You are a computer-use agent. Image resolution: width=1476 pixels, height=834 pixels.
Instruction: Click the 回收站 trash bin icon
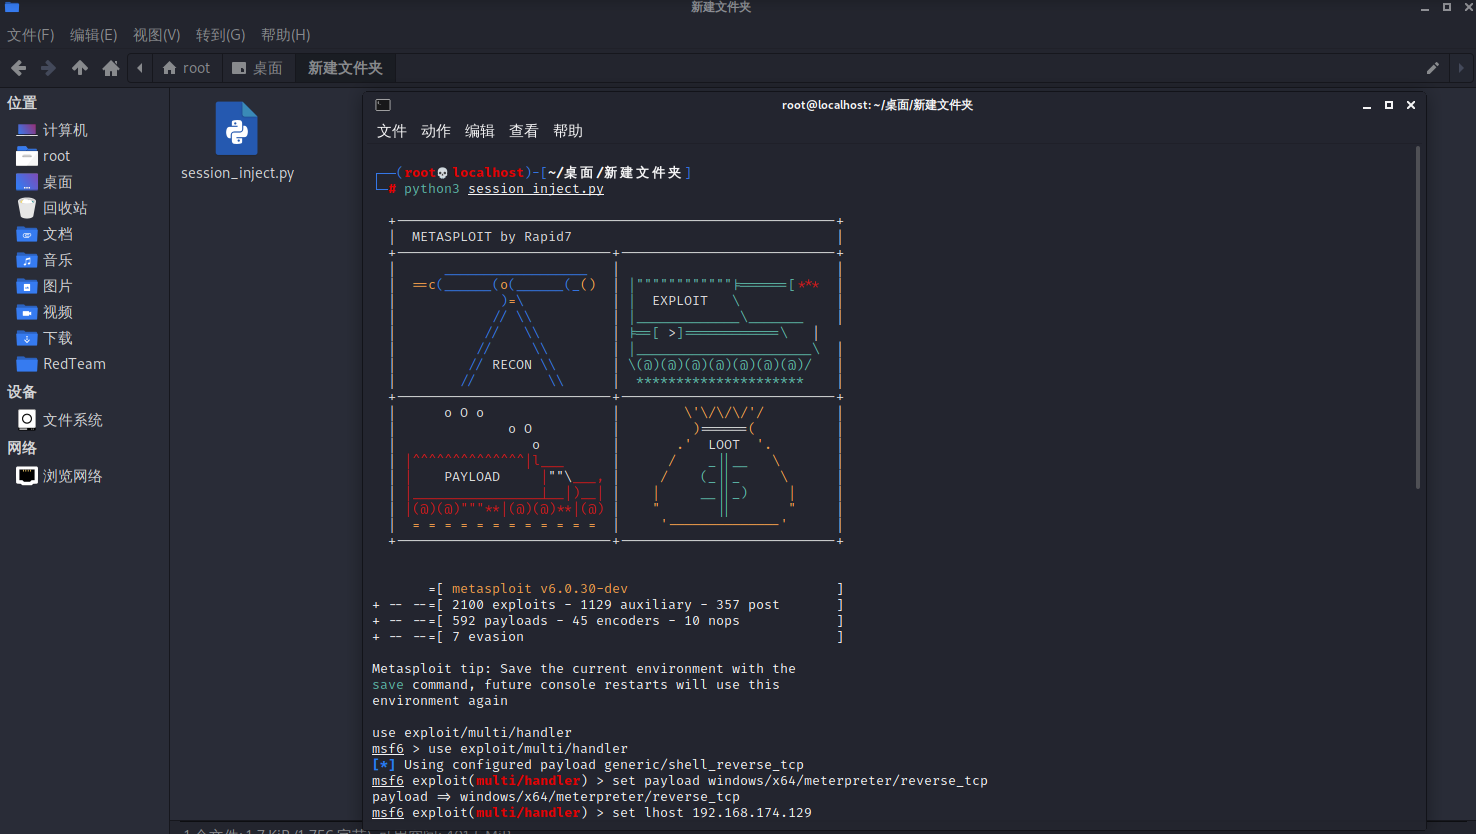[27, 208]
